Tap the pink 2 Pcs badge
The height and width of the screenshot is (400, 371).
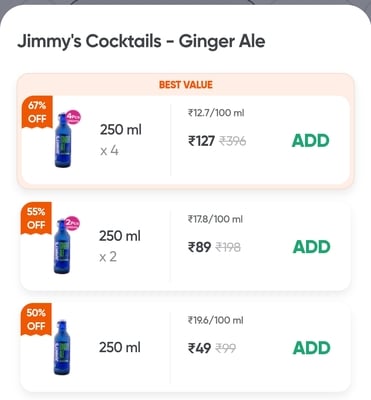pos(72,224)
